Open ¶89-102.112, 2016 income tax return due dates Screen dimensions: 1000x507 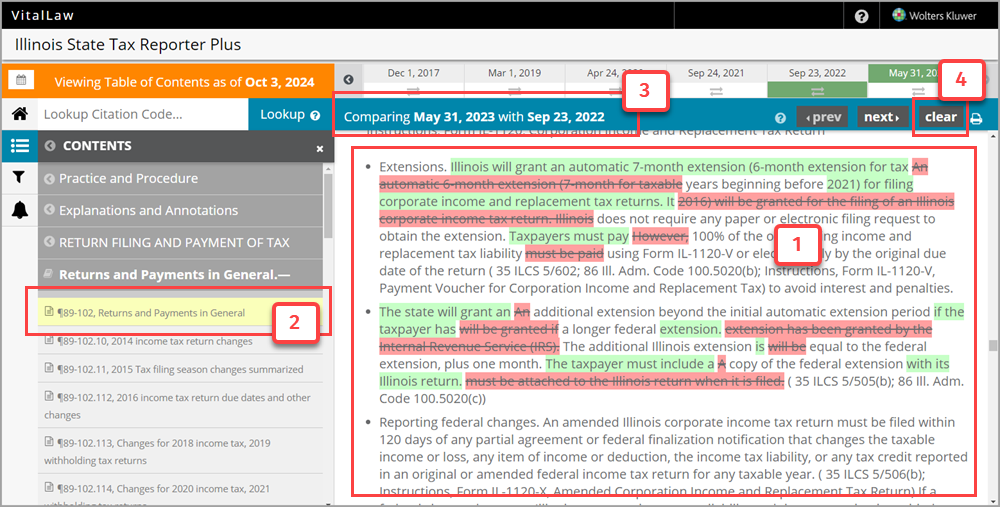tap(180, 406)
